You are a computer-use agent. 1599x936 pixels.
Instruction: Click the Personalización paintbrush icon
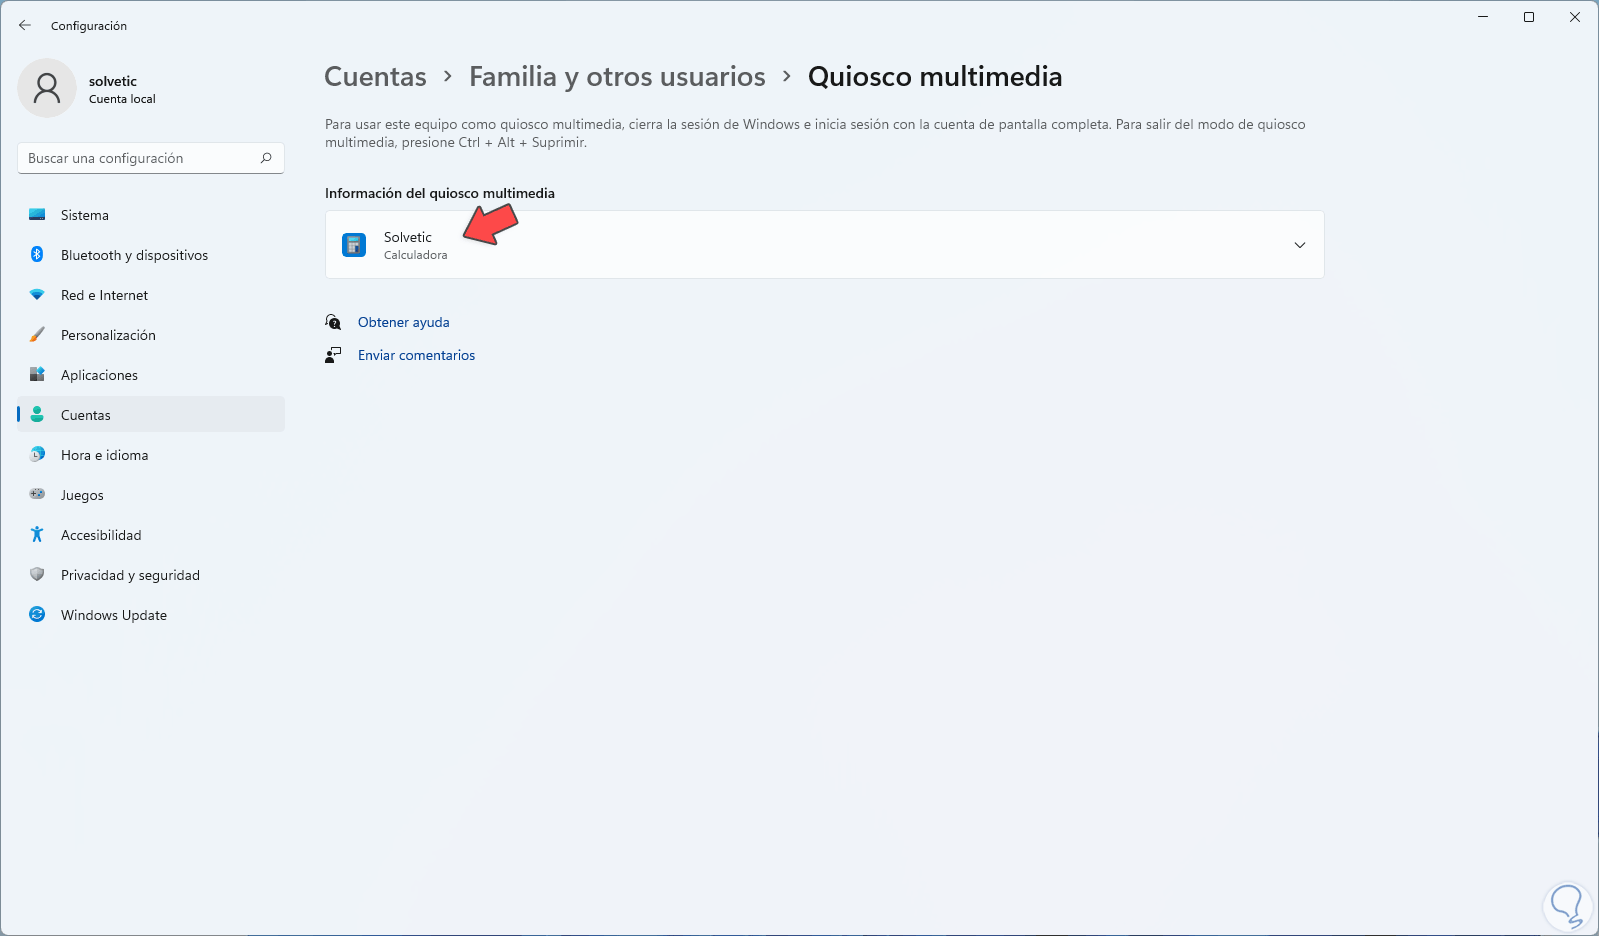click(37, 335)
